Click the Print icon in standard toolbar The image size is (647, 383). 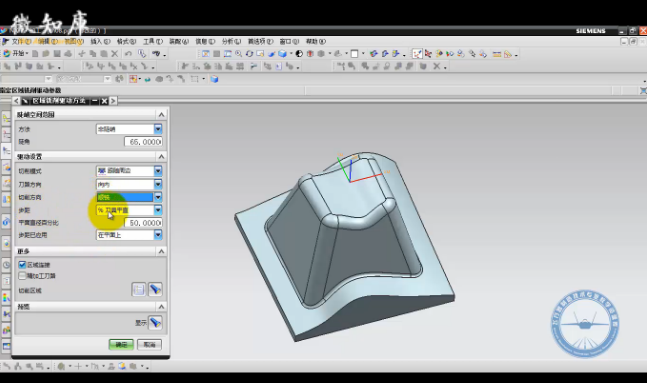point(68,54)
